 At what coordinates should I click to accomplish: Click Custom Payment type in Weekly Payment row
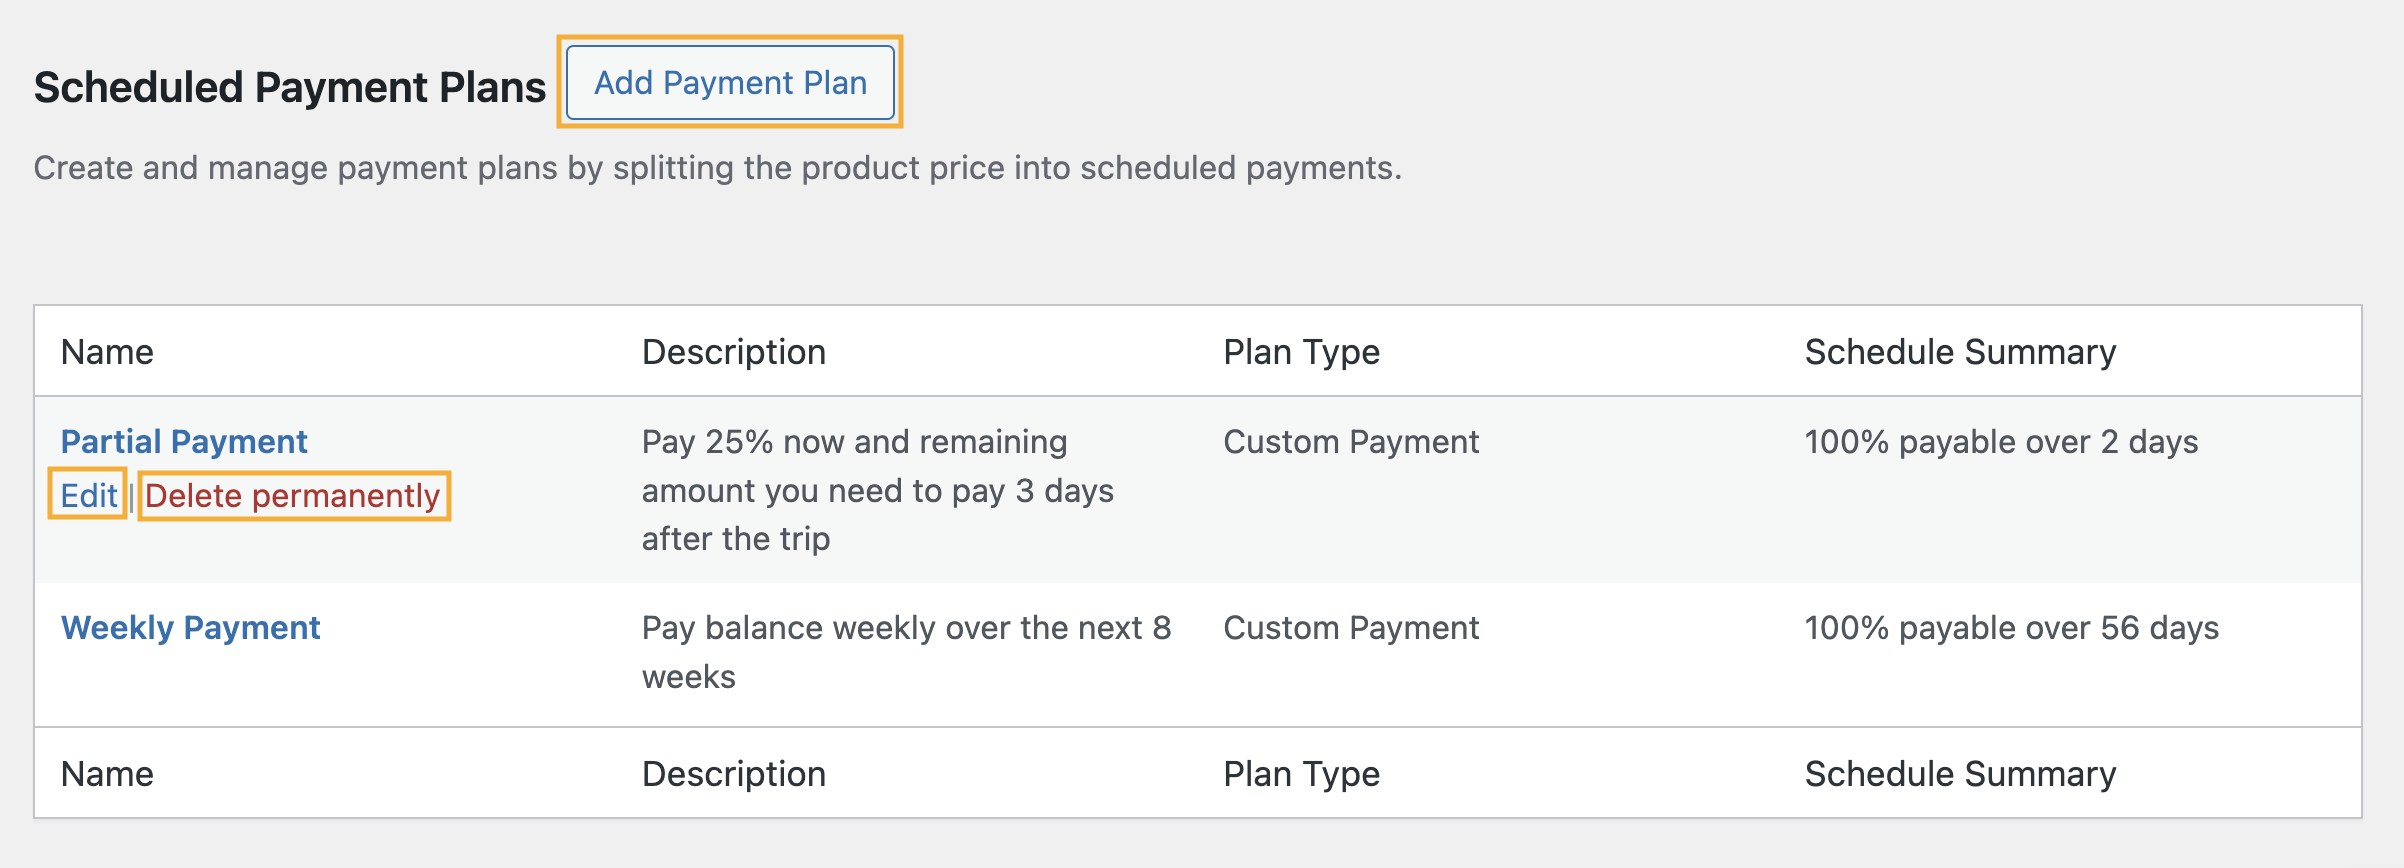[1350, 628]
